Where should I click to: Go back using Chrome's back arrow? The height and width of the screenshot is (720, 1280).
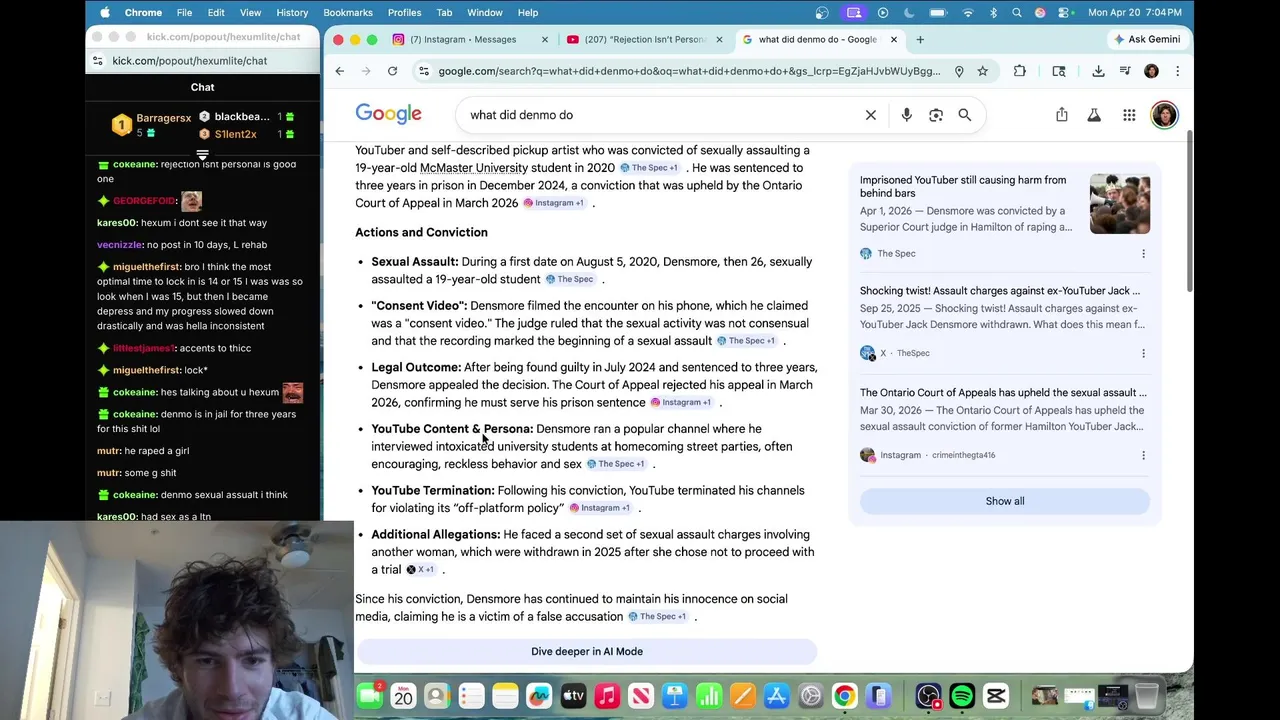340,71
